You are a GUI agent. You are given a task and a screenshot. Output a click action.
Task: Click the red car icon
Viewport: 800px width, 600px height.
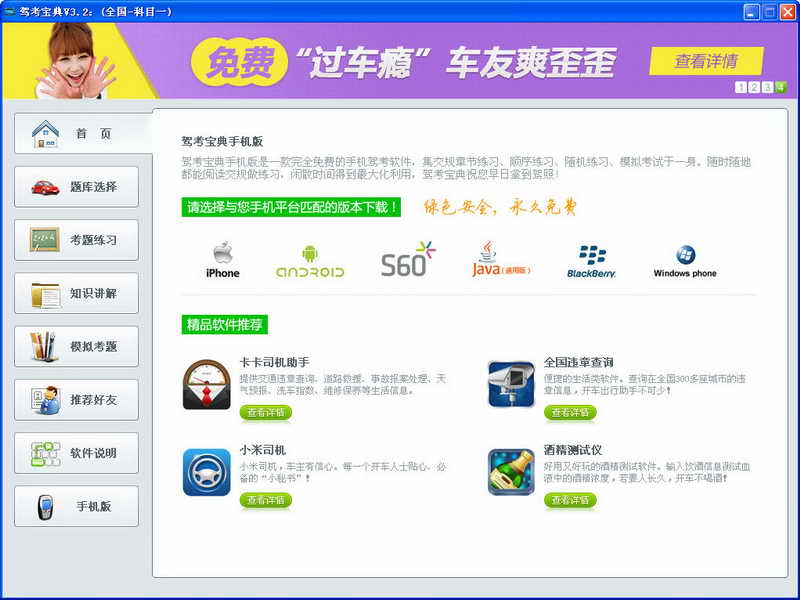tap(45, 187)
